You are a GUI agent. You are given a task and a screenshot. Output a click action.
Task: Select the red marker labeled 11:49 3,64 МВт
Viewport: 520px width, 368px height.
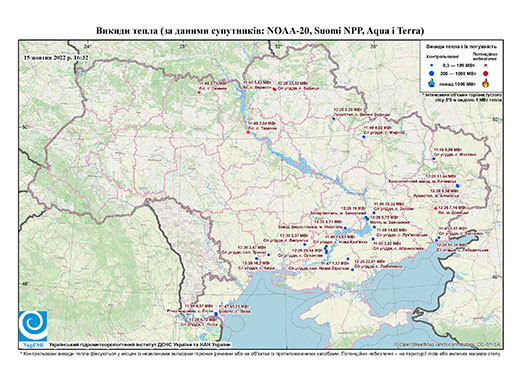point(248,132)
